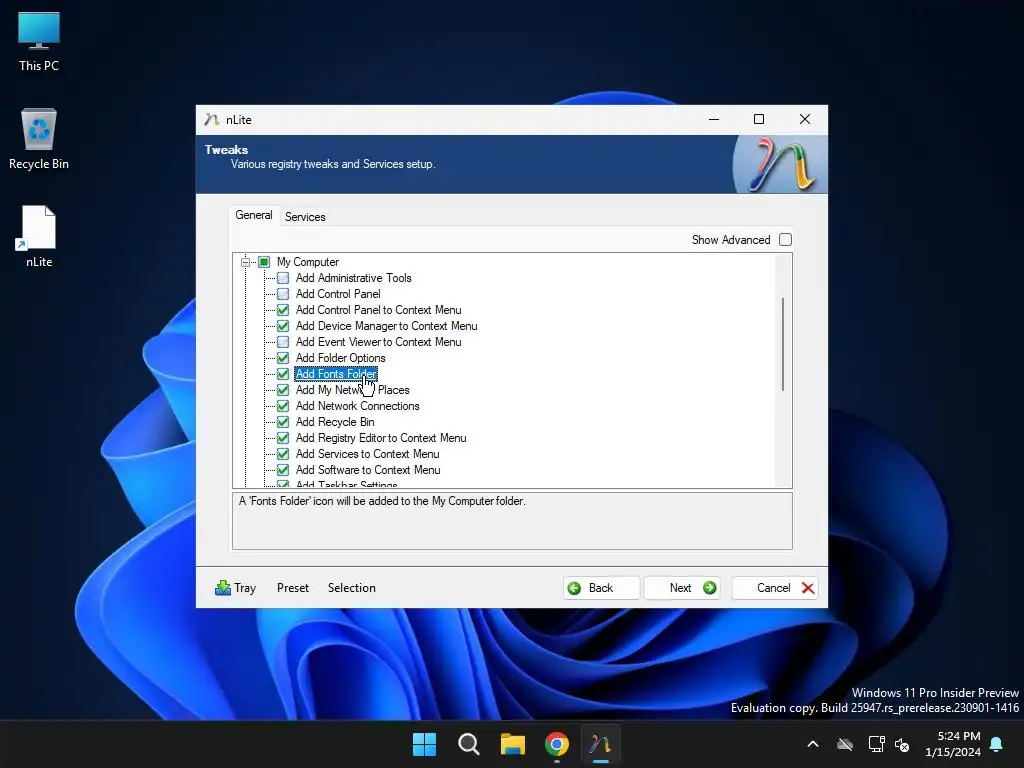Select 'Add Event Viewer to Context Menu' text
The image size is (1024, 768).
pos(378,342)
